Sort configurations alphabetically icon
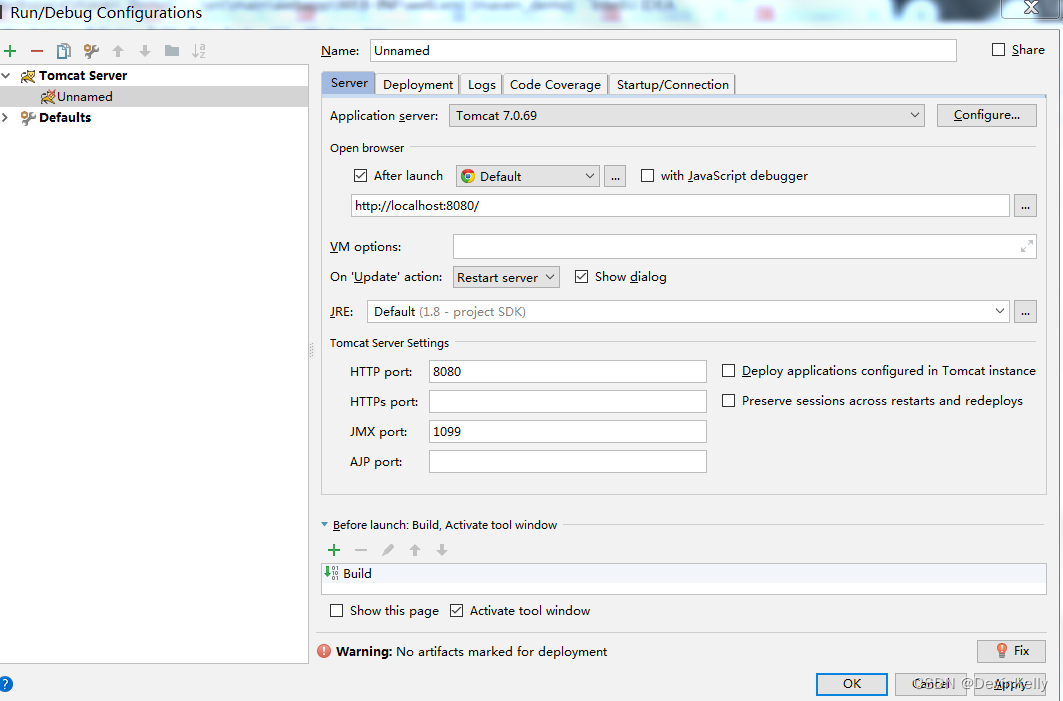 199,51
